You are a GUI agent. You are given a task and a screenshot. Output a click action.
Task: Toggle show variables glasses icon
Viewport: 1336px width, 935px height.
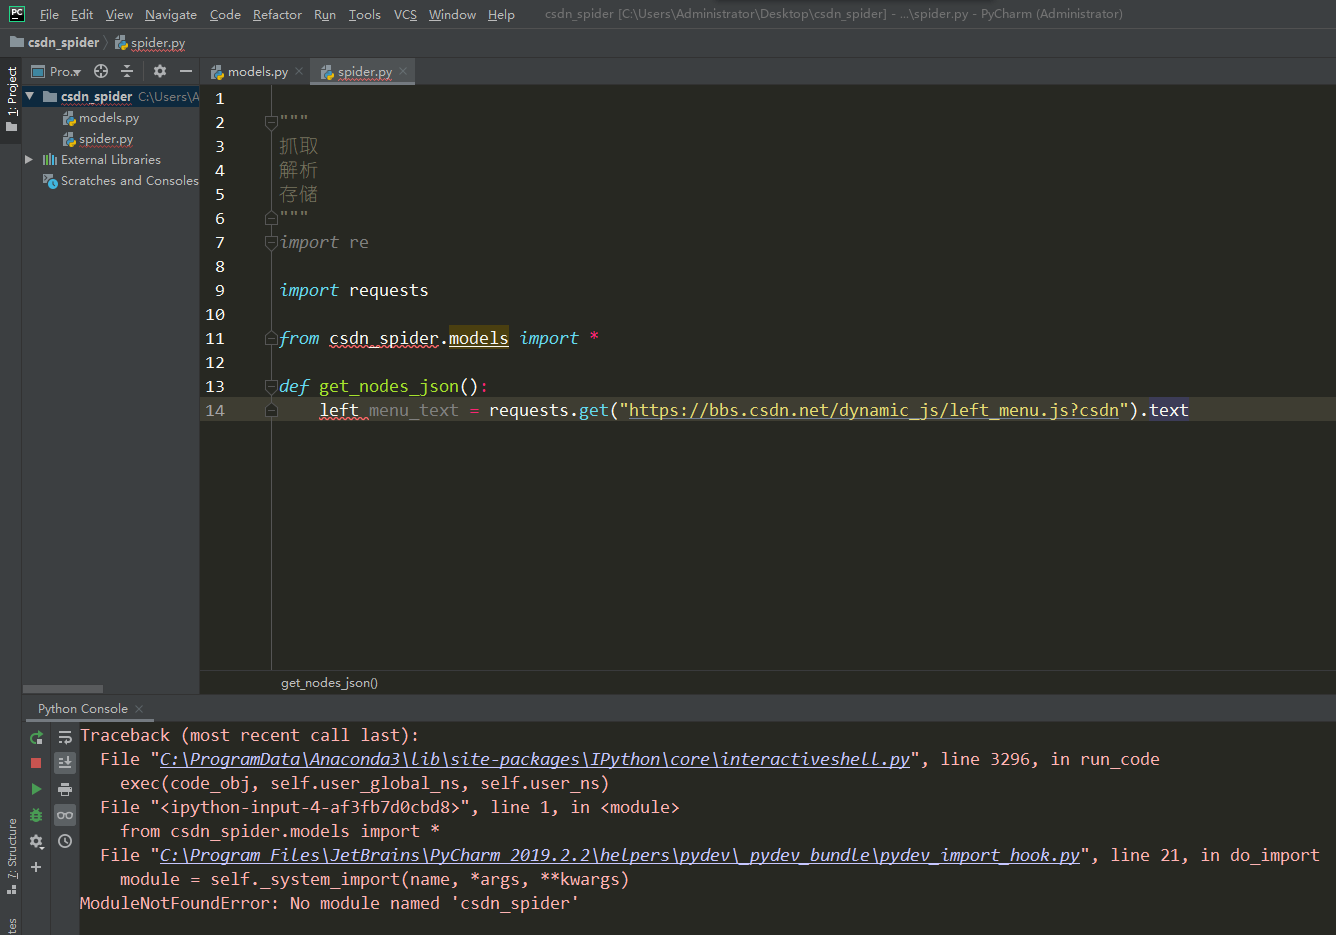click(x=65, y=815)
